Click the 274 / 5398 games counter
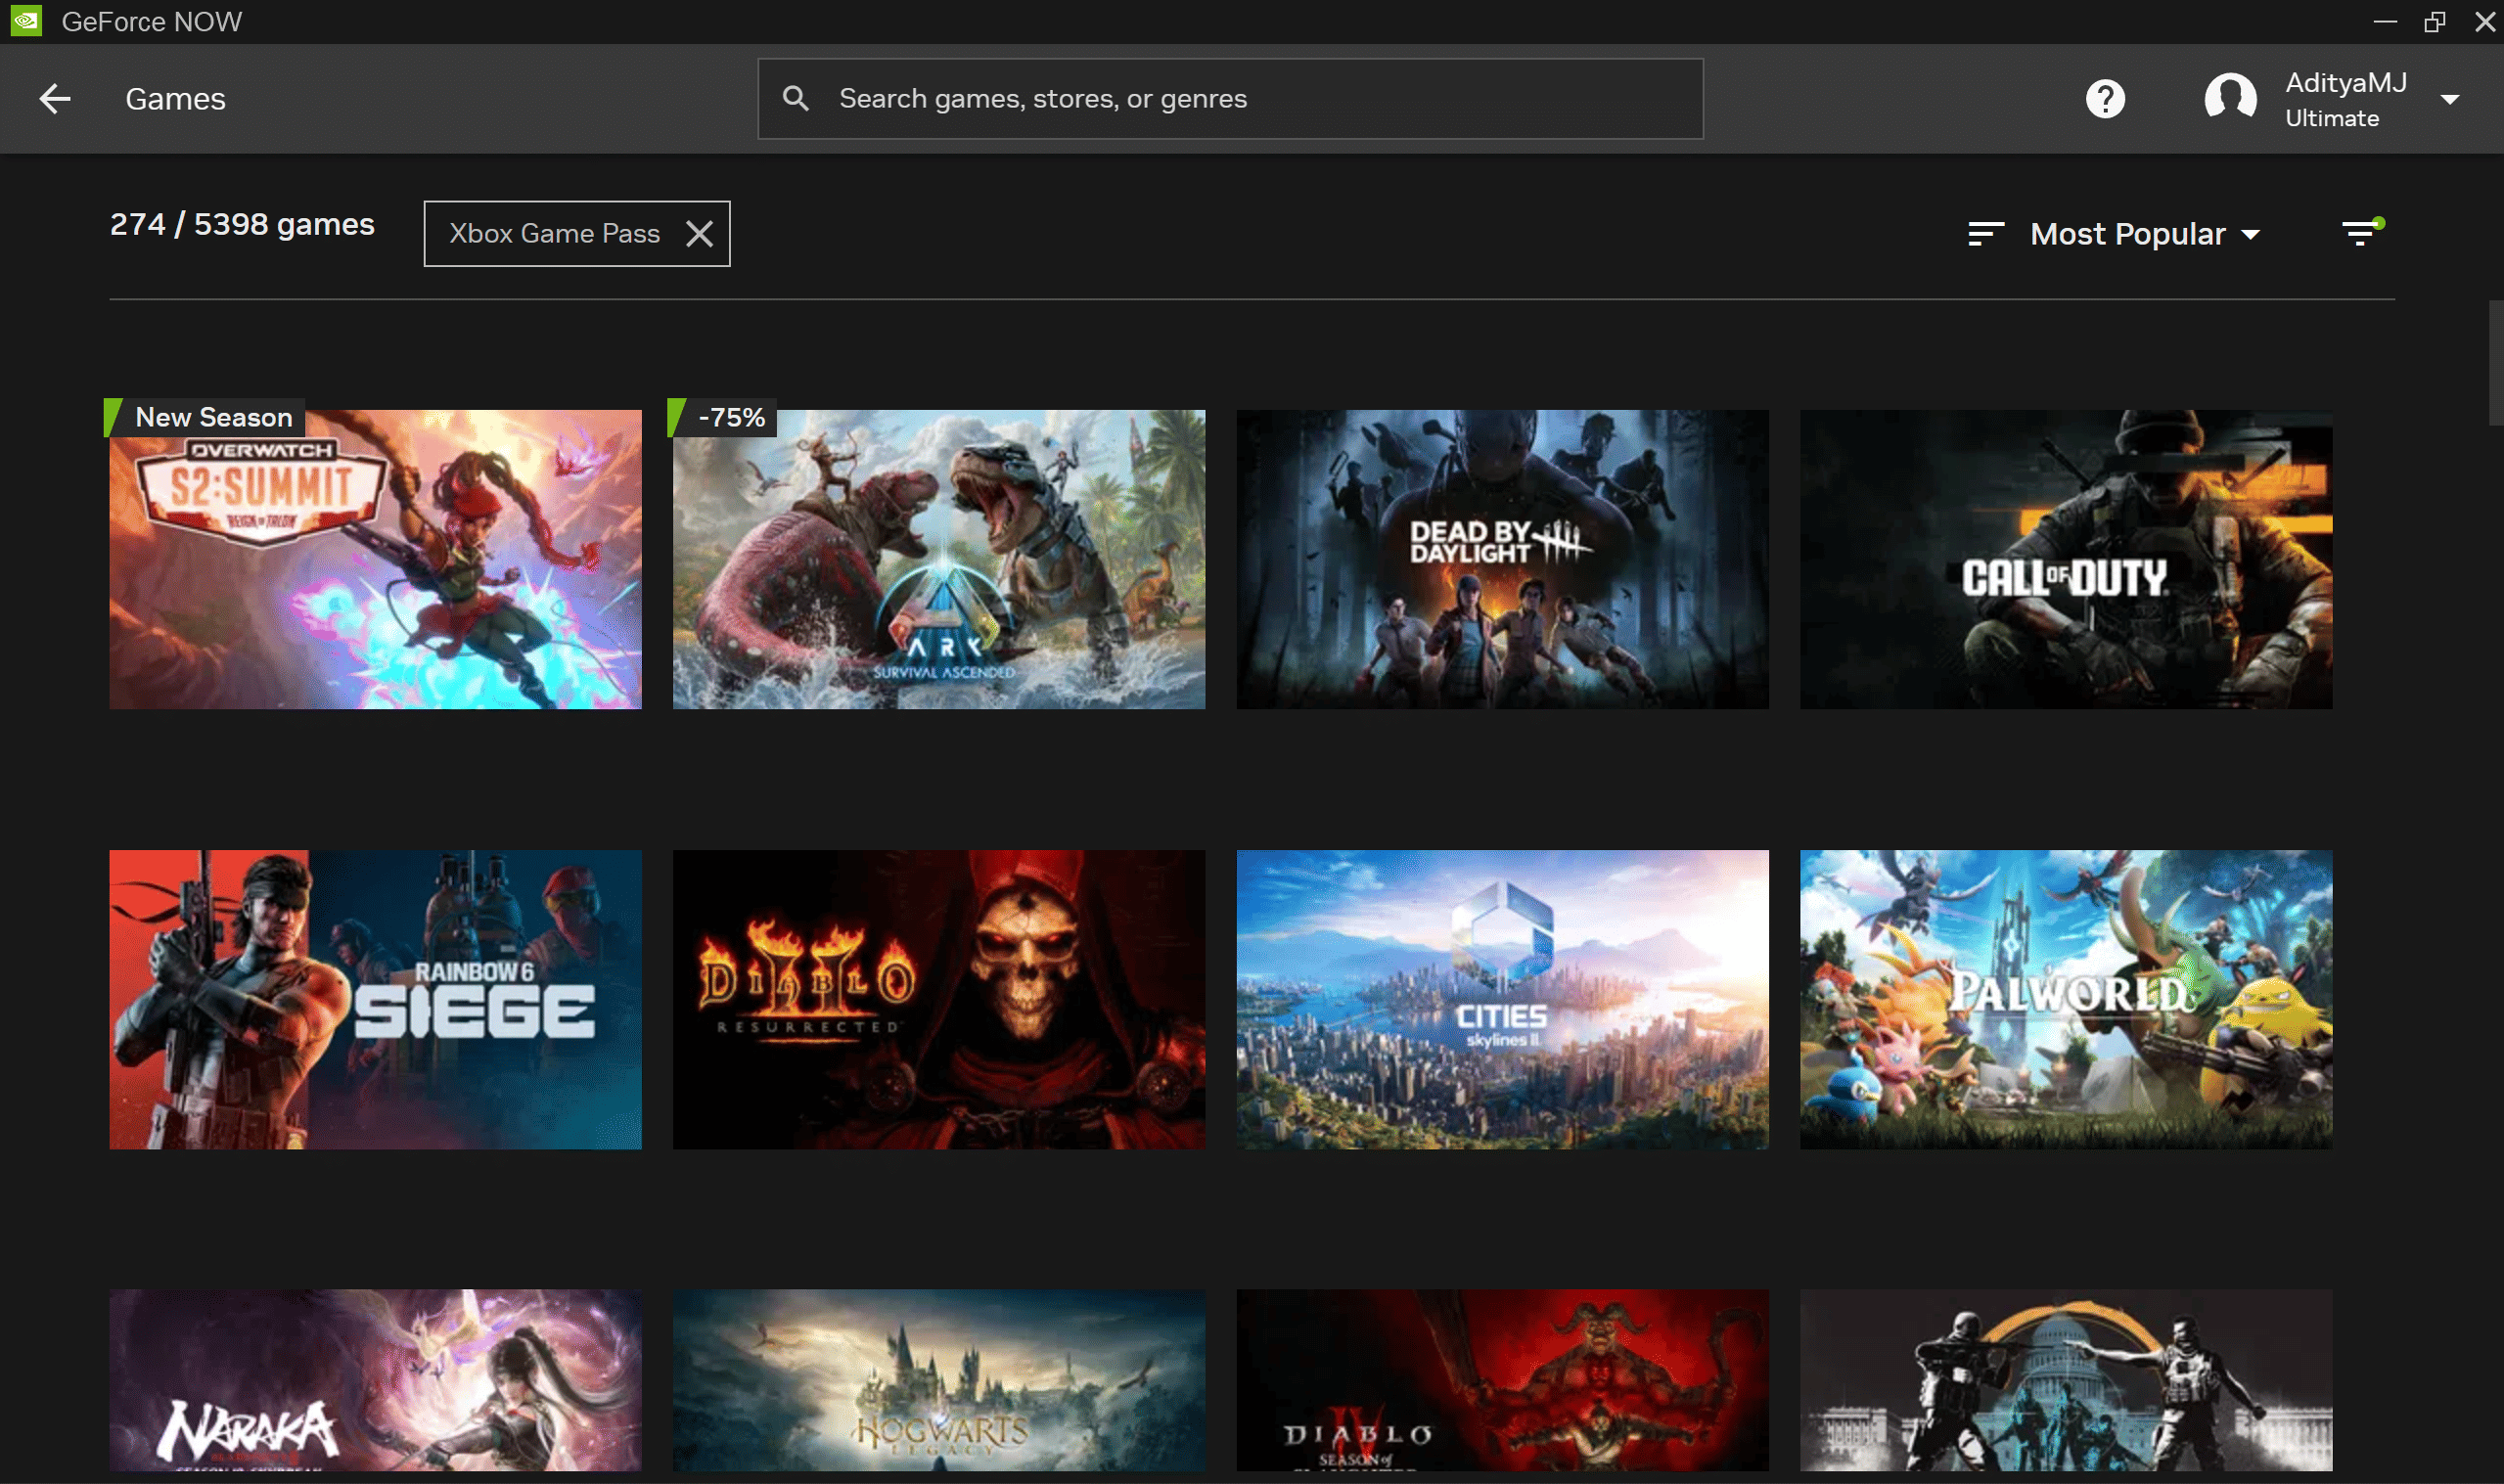This screenshot has height=1484, width=2504. pyautogui.click(x=241, y=224)
